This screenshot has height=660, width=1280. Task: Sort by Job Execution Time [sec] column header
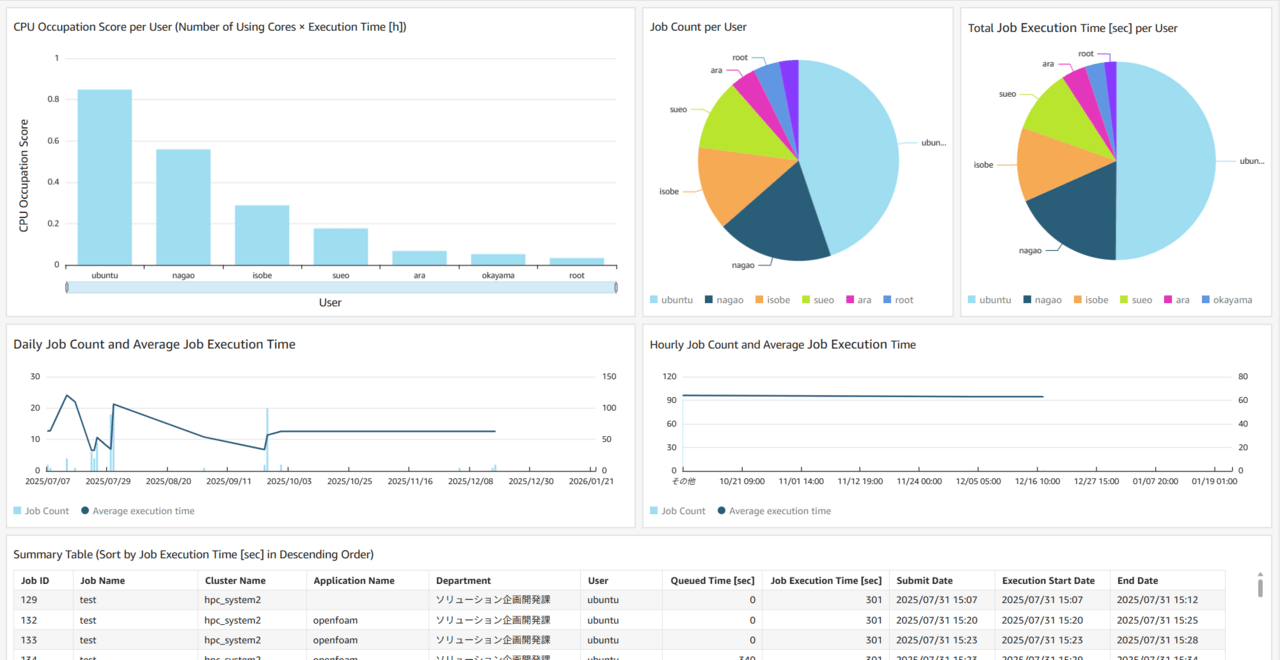coord(825,580)
